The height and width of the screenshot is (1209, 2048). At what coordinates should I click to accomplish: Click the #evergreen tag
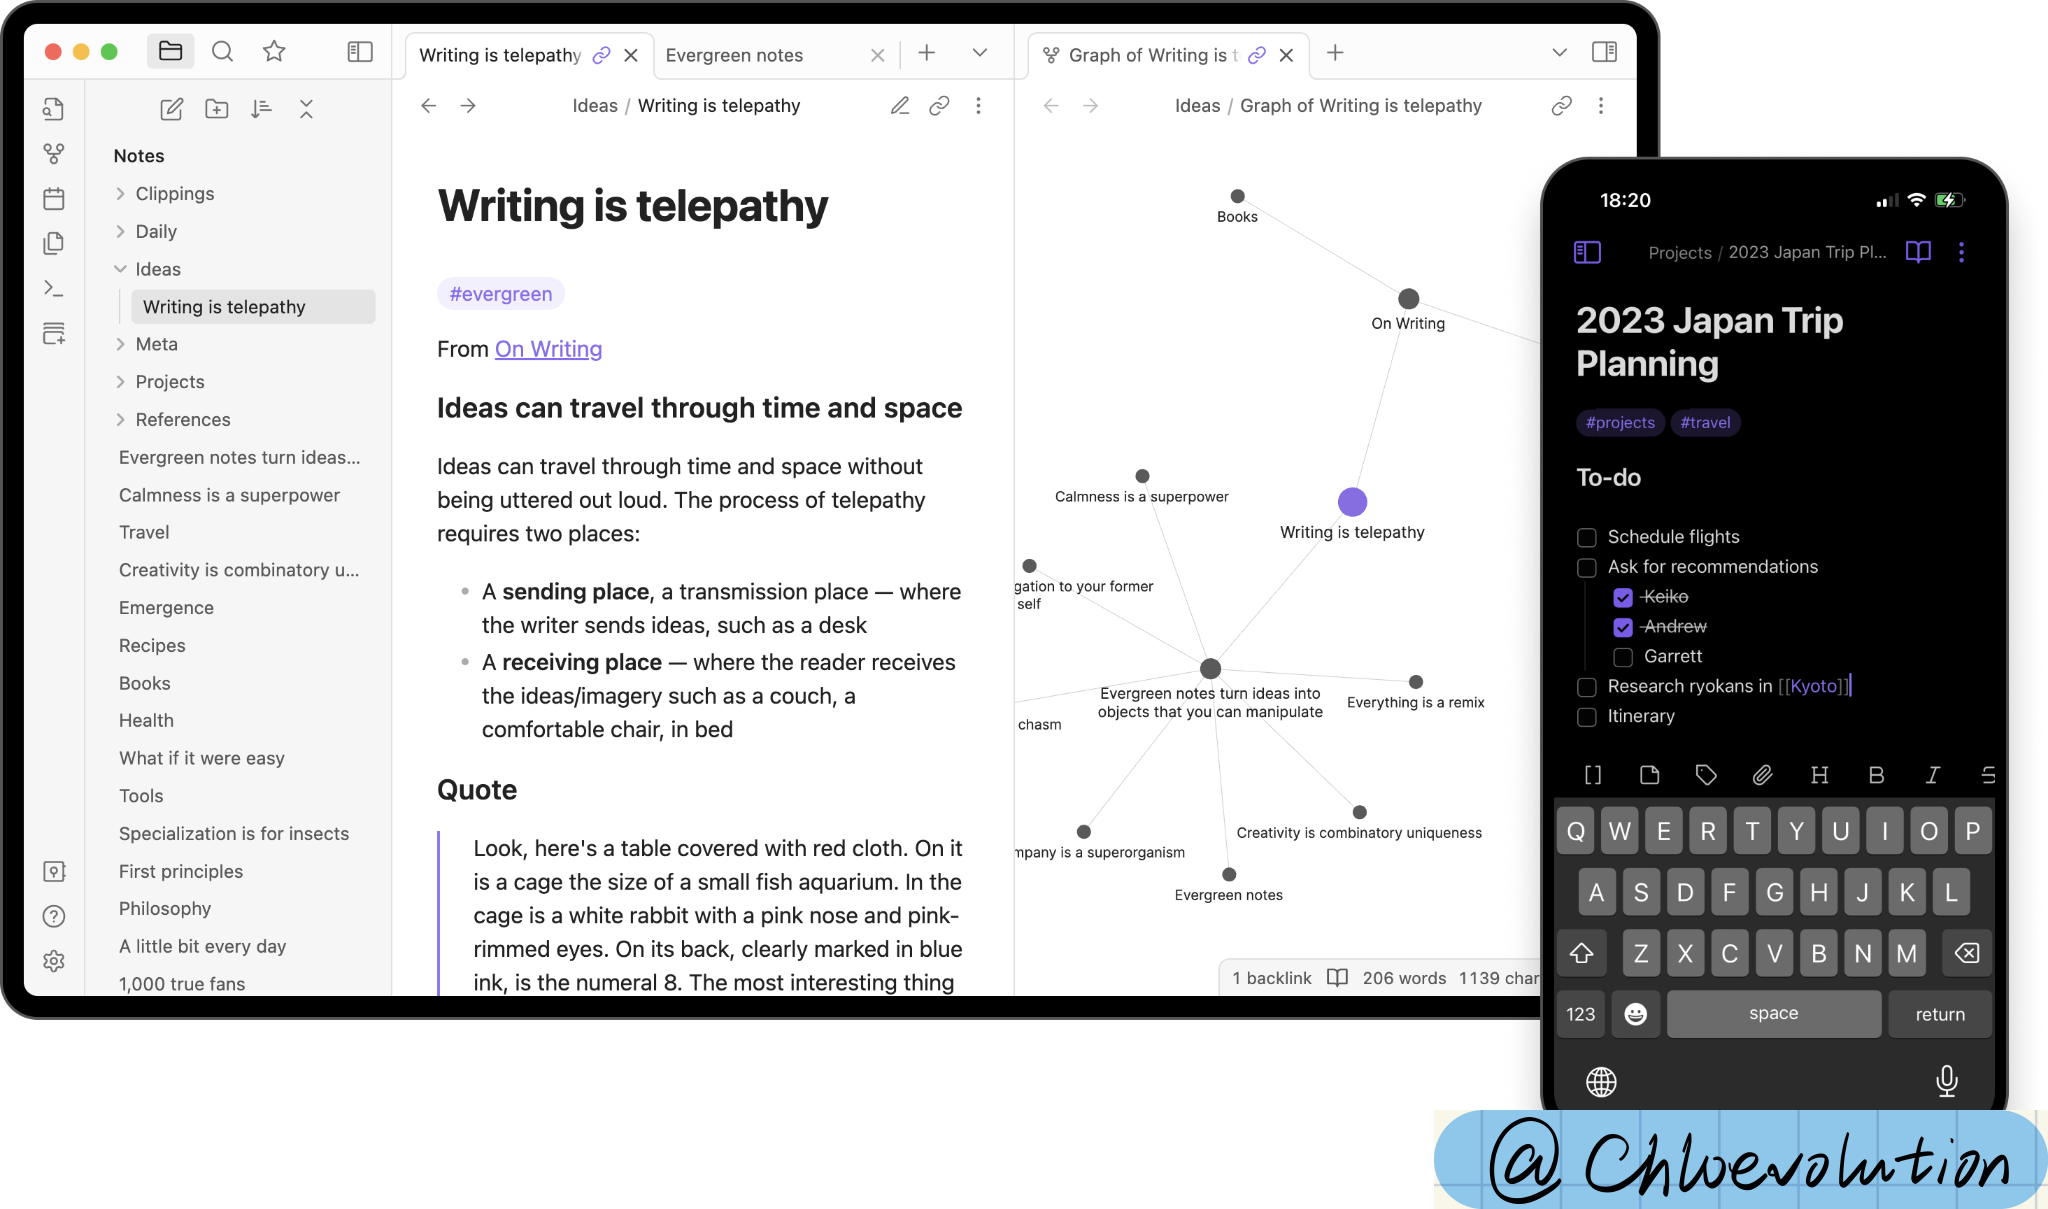click(501, 294)
